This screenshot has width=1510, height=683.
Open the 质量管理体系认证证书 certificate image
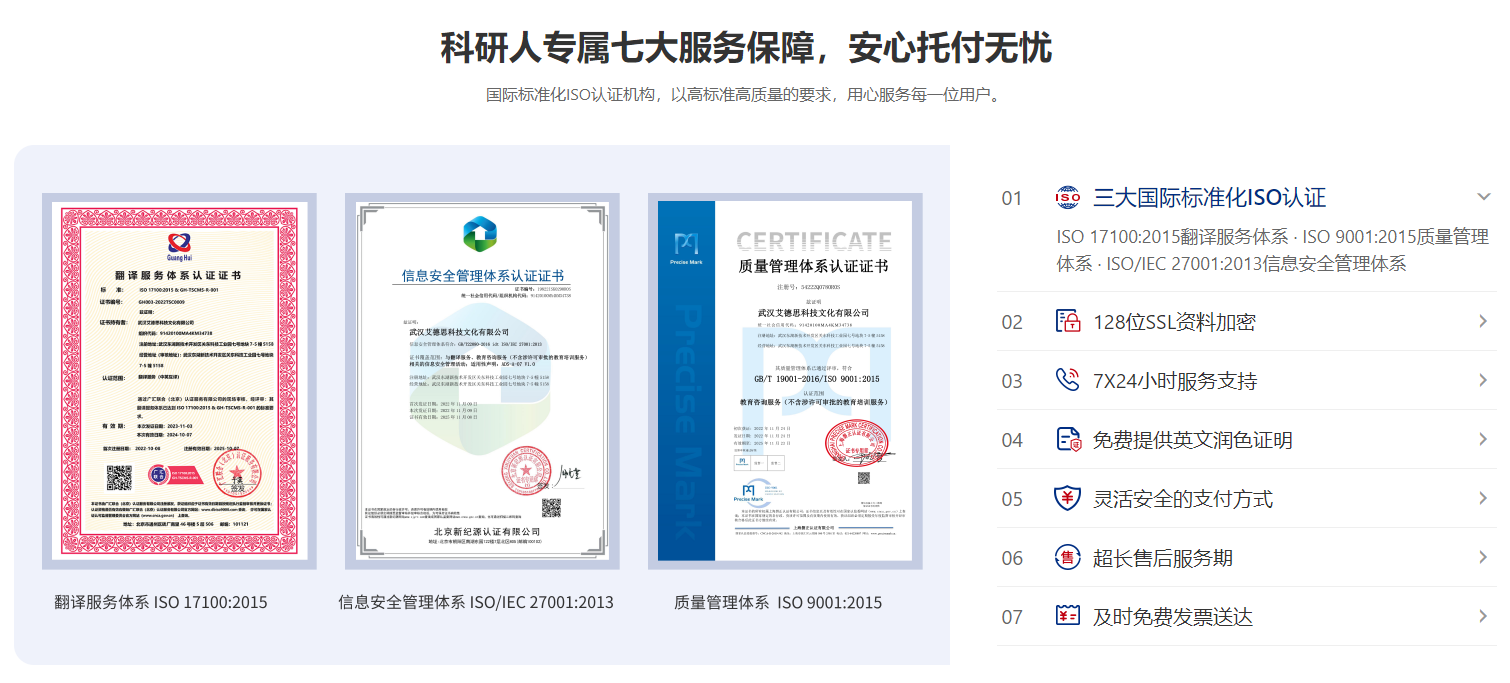point(785,381)
